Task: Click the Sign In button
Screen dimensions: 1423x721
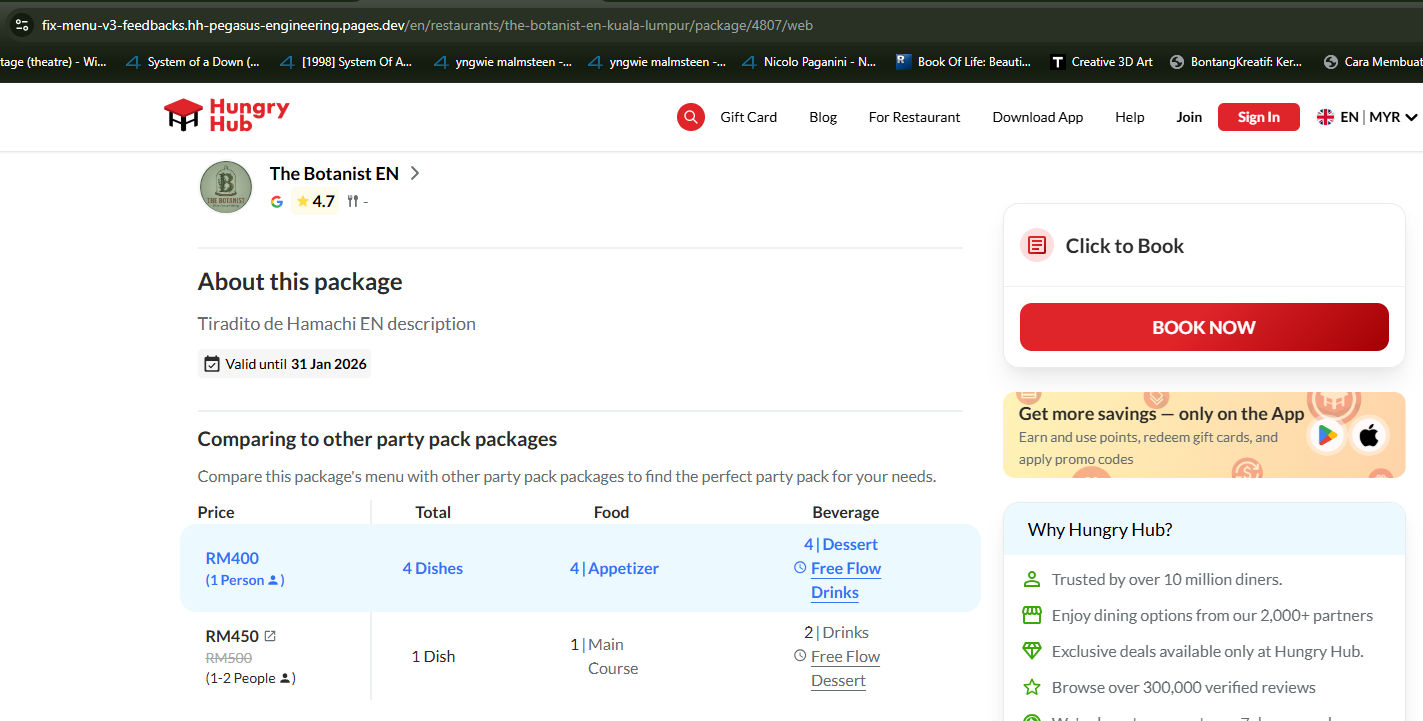Action: pos(1258,117)
